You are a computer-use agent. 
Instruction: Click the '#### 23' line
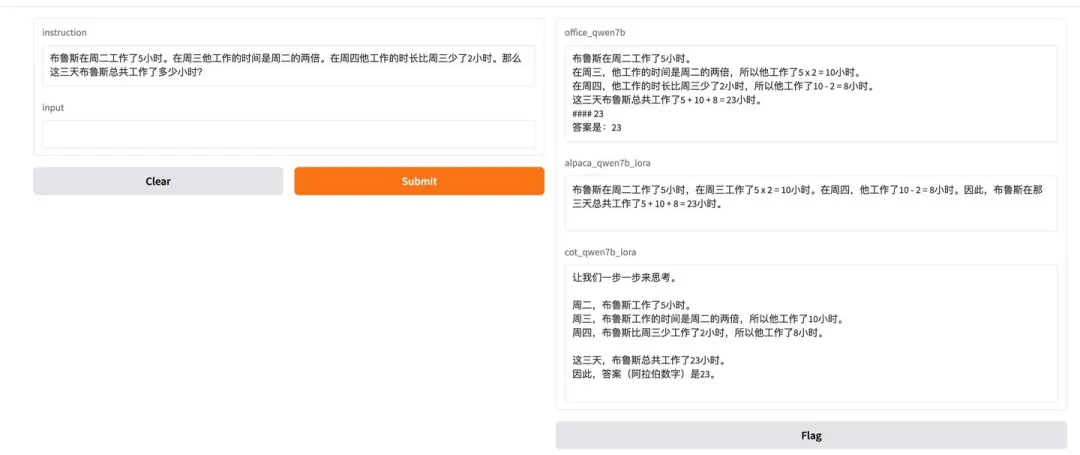(x=588, y=114)
